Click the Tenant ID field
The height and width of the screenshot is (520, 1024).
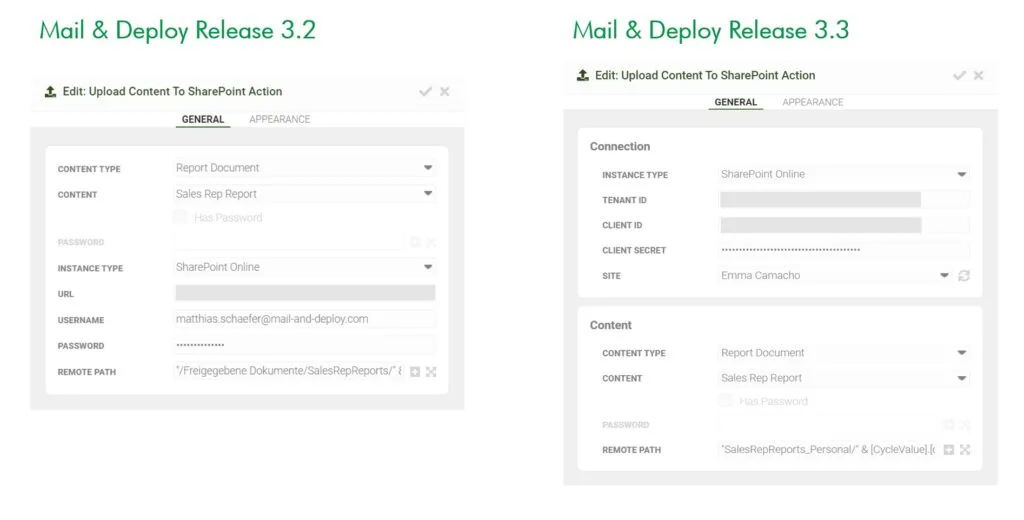tap(844, 199)
